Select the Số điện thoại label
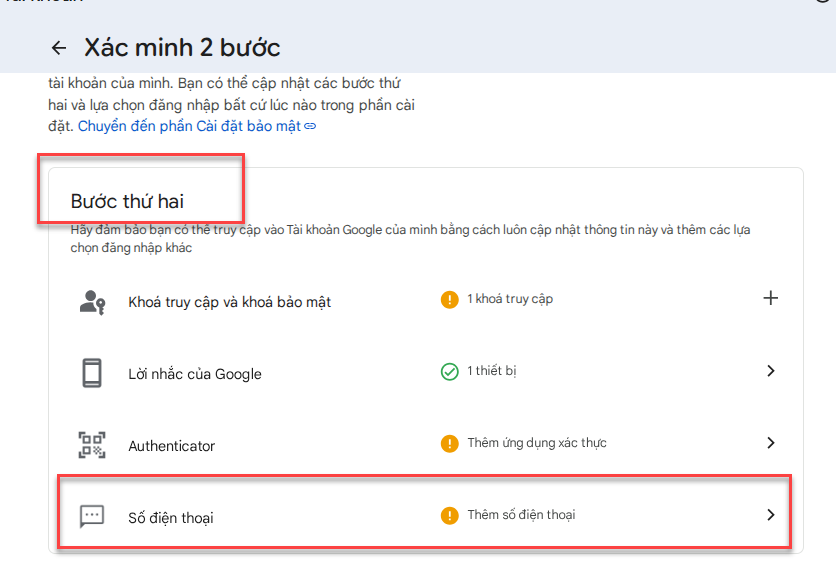The width and height of the screenshot is (836, 565). [x=171, y=518]
